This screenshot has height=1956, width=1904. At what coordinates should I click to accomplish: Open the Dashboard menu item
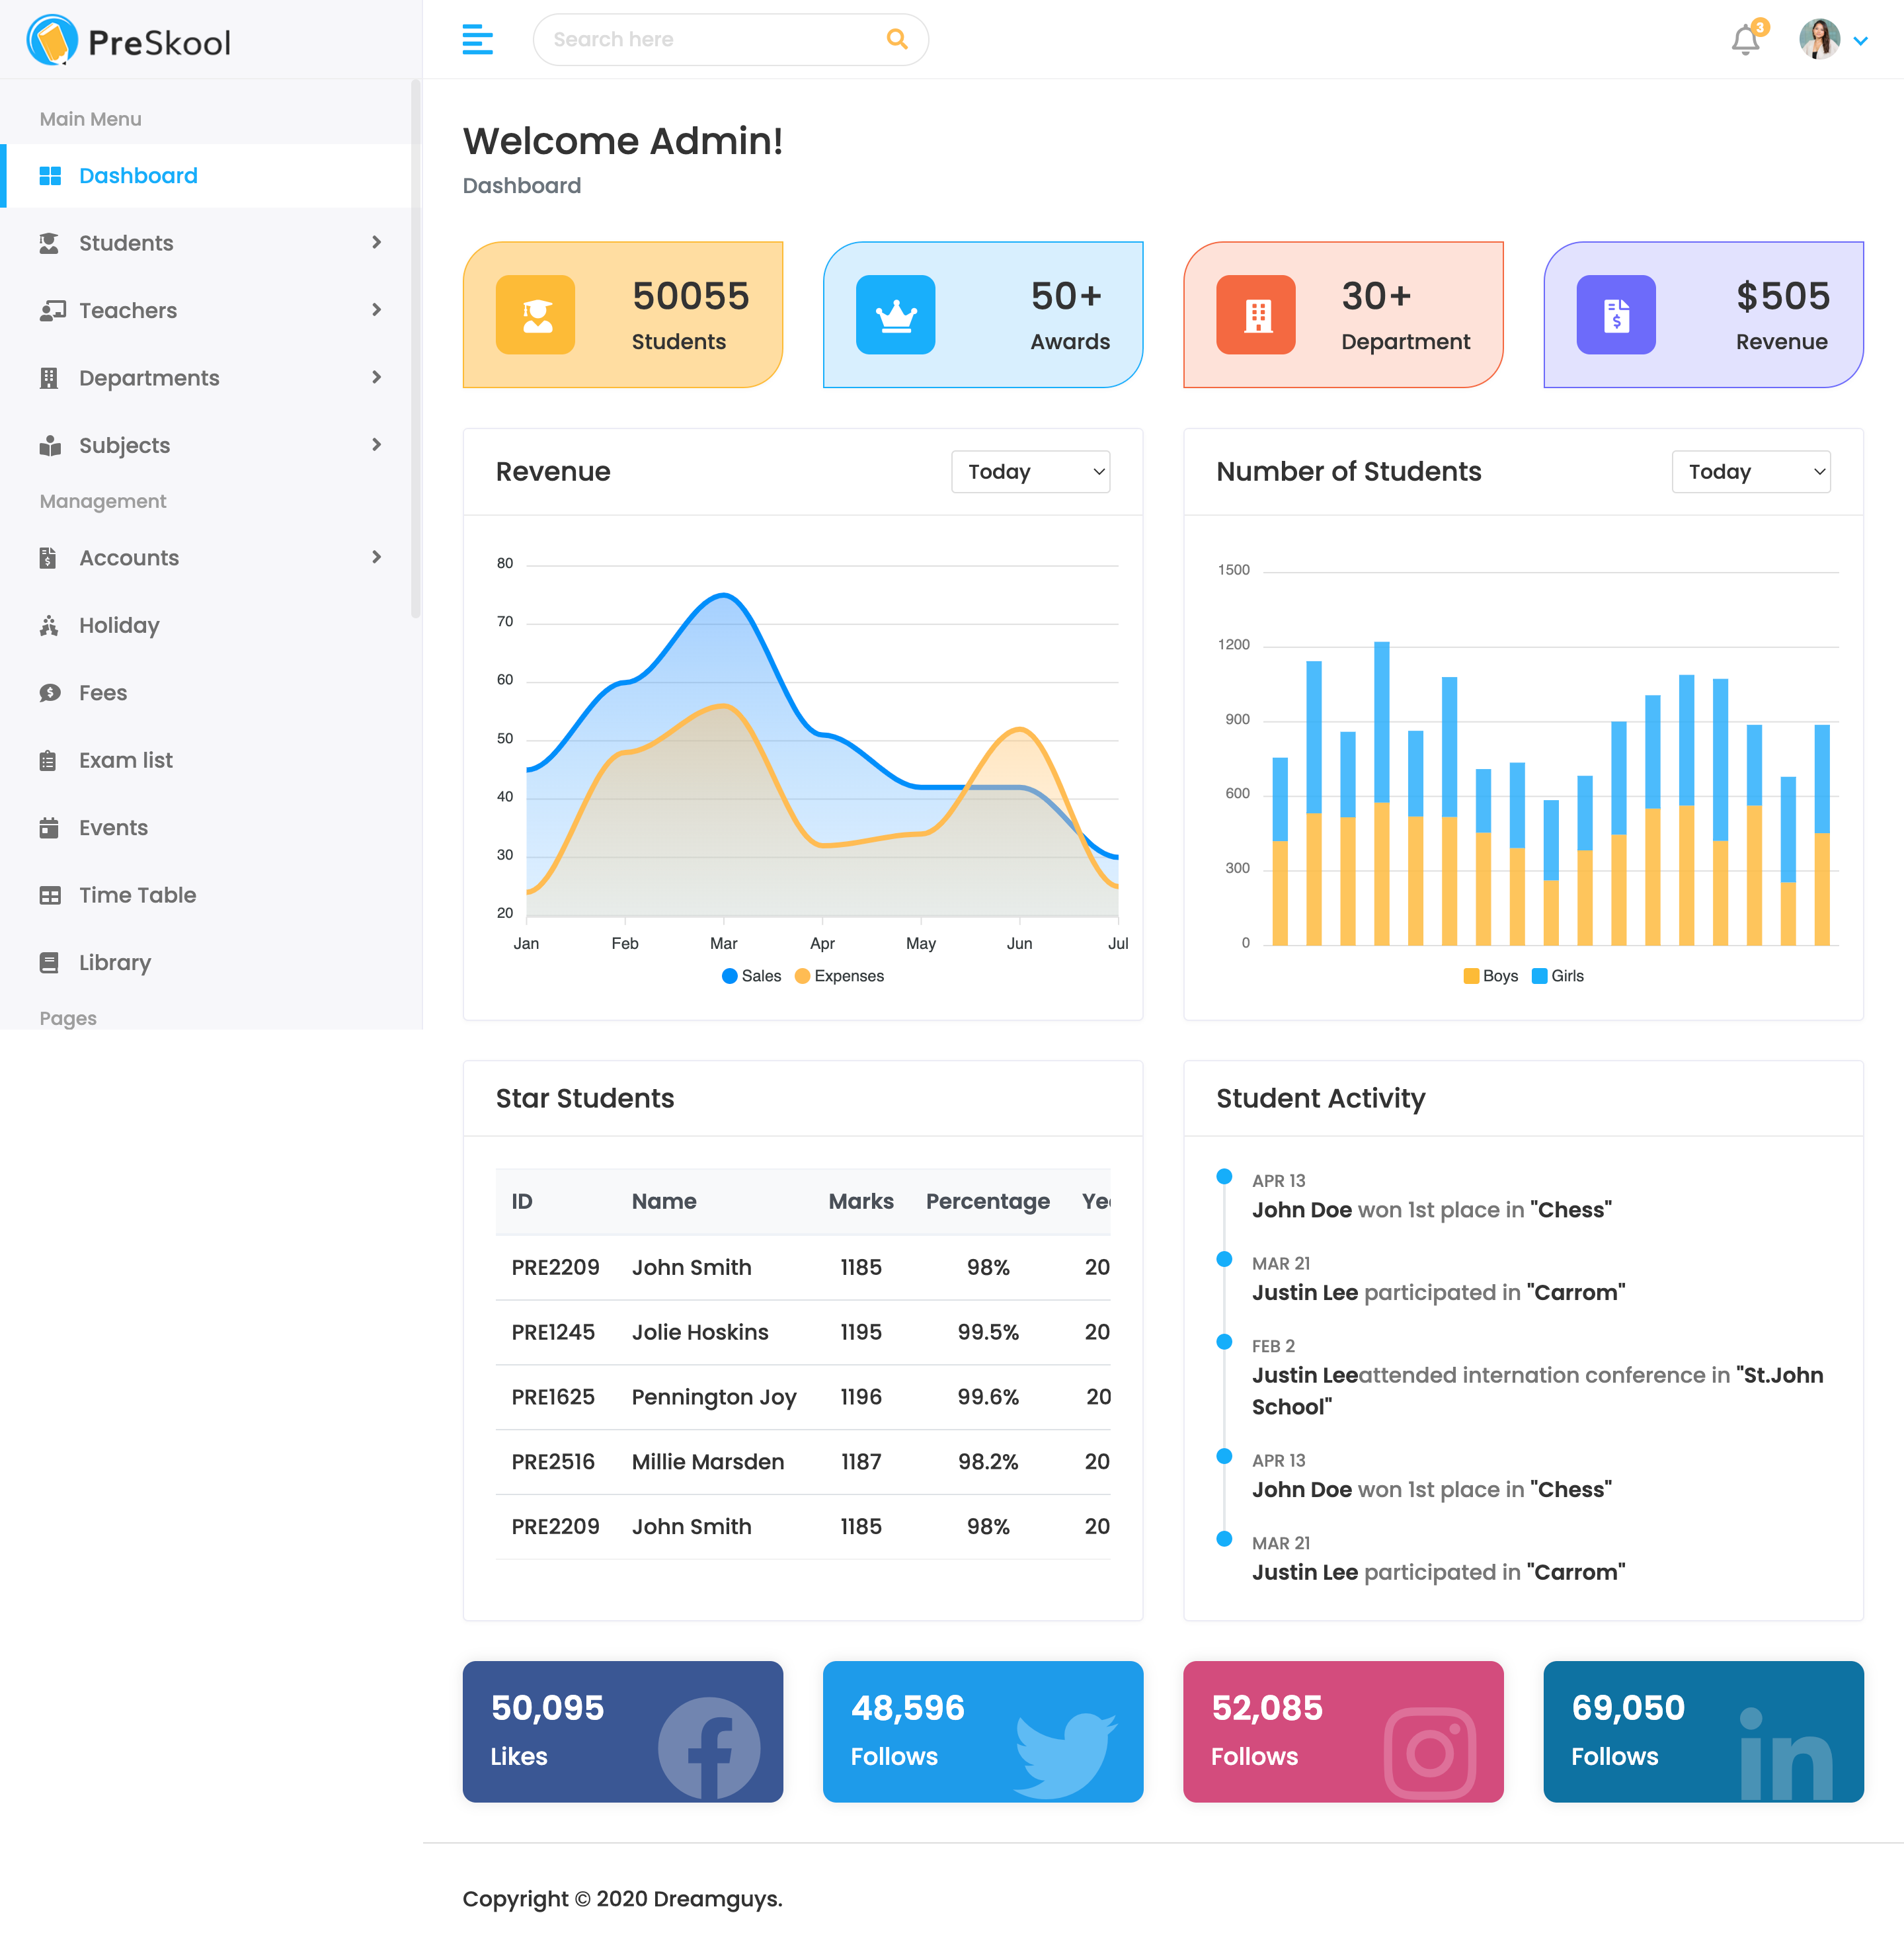138,176
